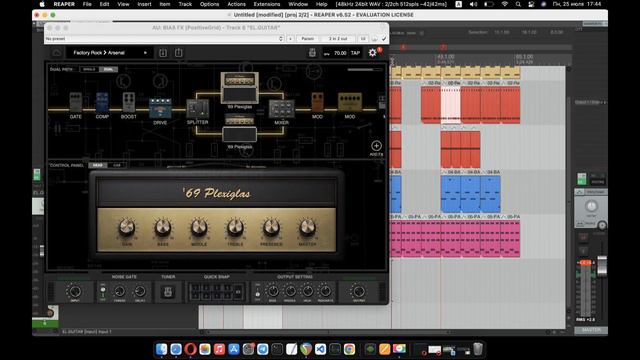Select the MIXER module
The image size is (640, 360).
click(282, 109)
